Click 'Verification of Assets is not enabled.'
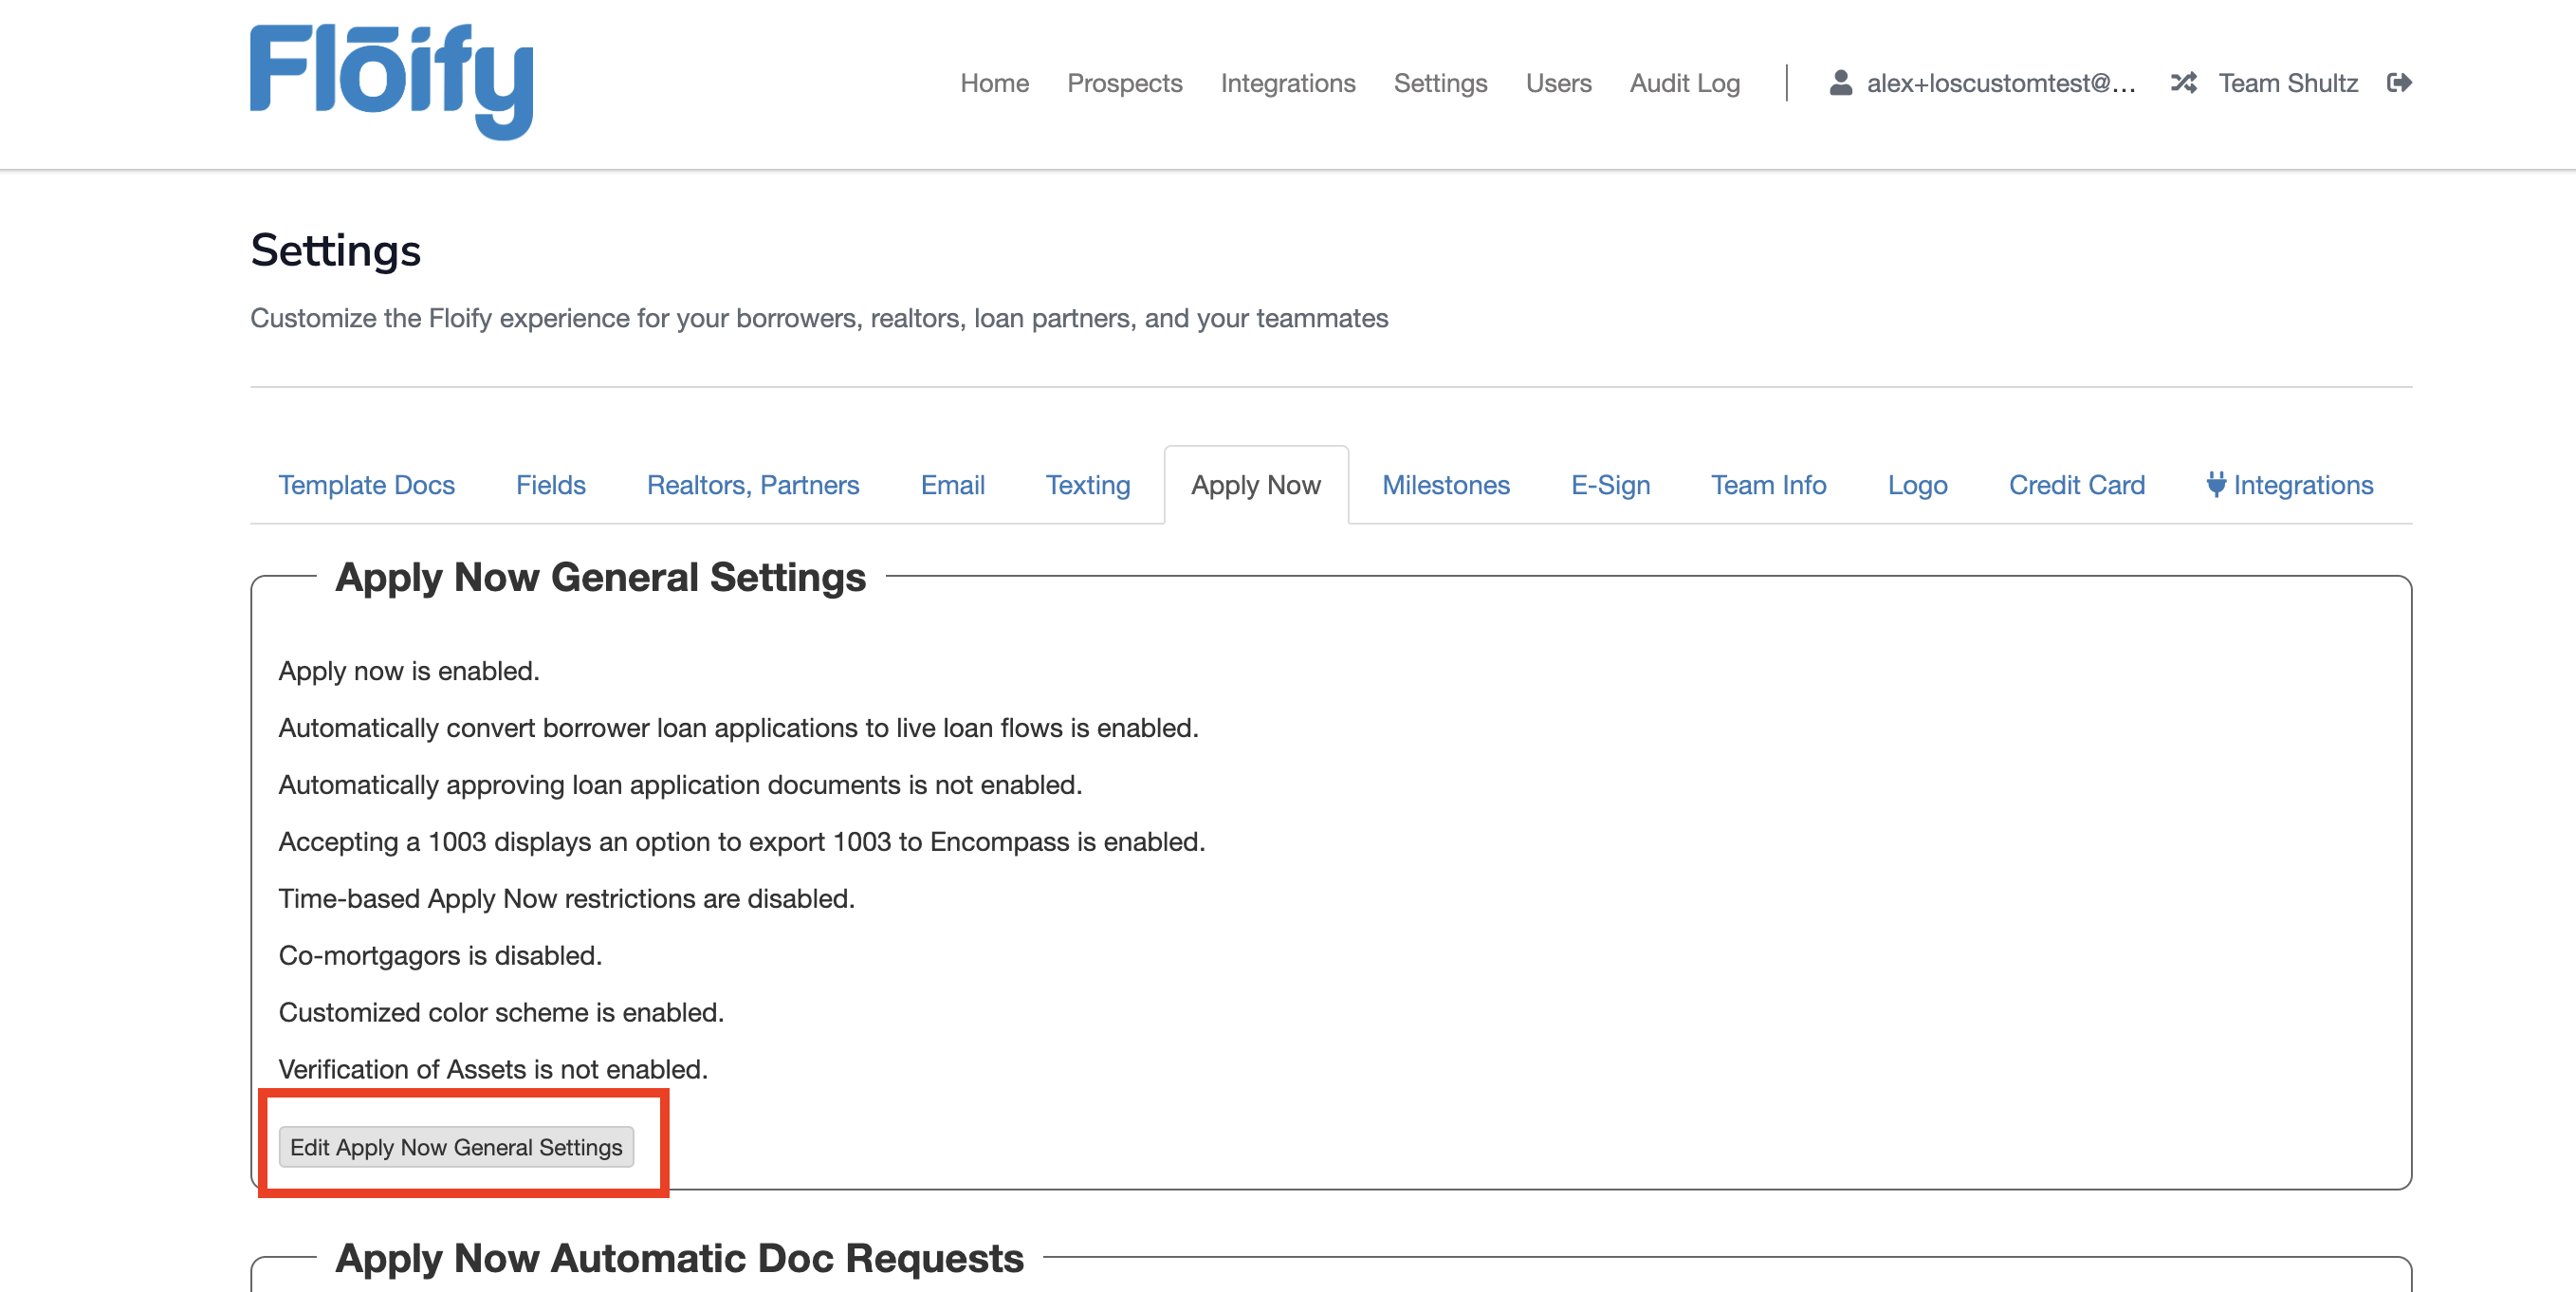2576x1292 pixels. pos(493,1070)
